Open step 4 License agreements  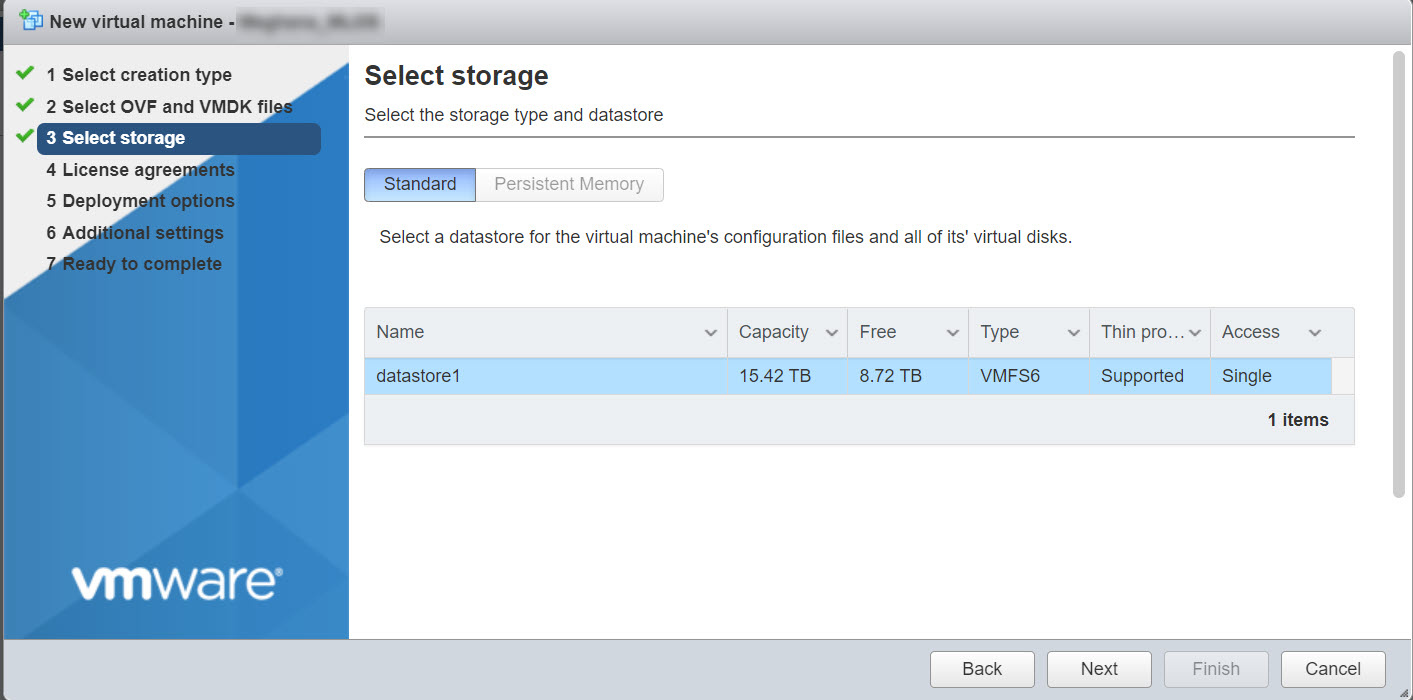(x=140, y=170)
